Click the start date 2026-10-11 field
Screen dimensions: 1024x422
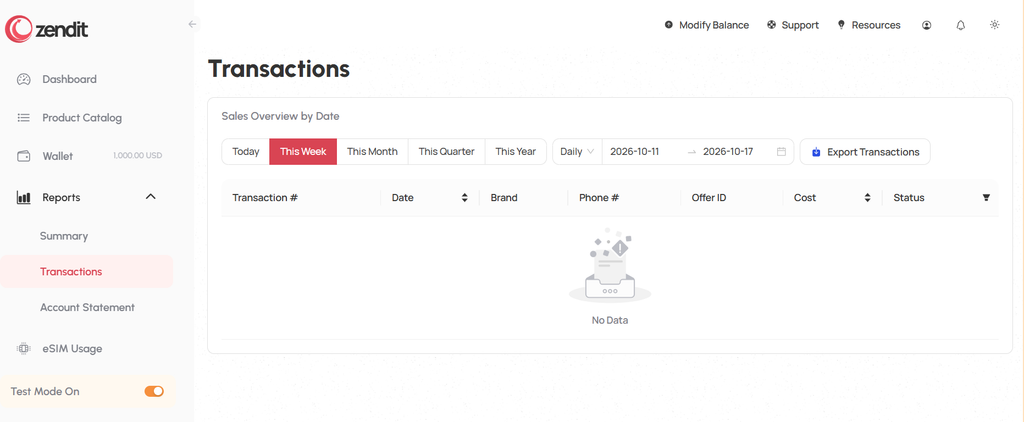(x=635, y=152)
